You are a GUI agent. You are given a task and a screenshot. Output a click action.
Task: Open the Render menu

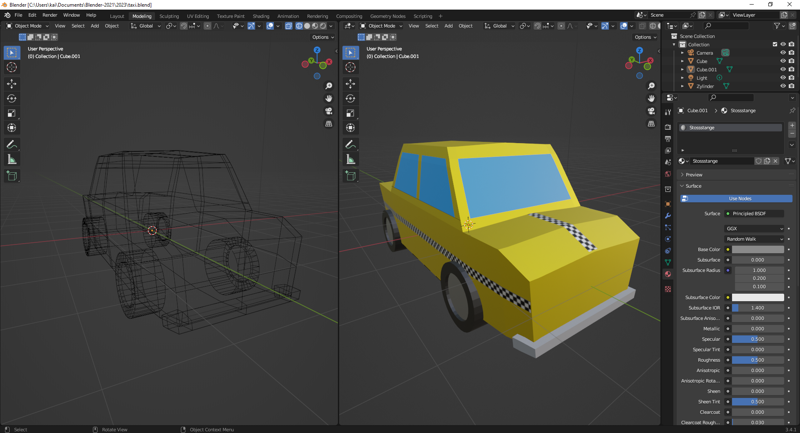pyautogui.click(x=49, y=16)
